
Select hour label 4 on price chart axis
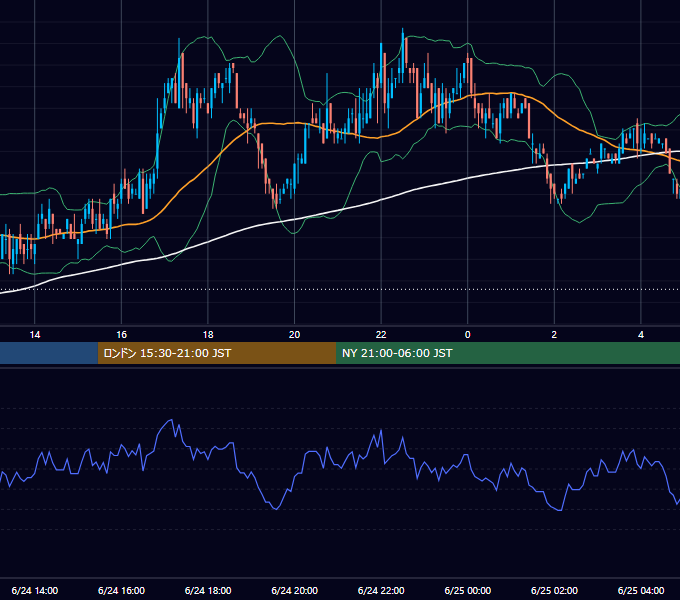click(641, 335)
